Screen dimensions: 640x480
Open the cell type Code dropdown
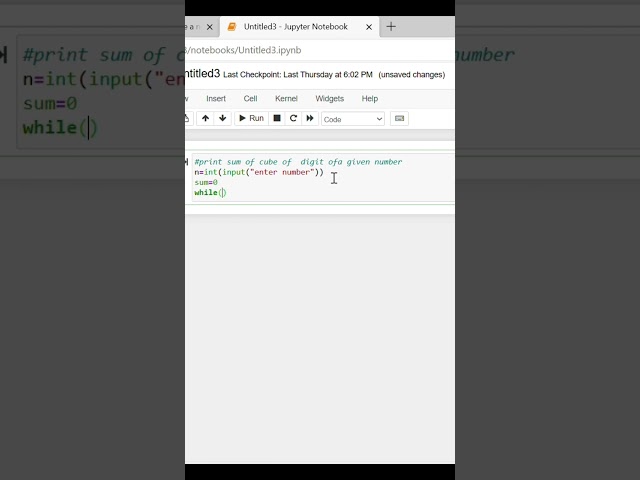point(353,119)
